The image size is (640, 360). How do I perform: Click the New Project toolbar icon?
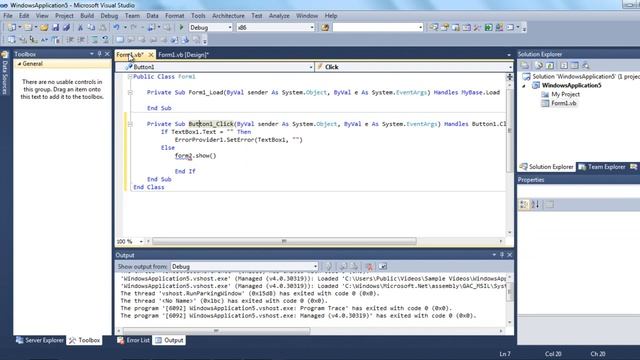(x=12, y=27)
